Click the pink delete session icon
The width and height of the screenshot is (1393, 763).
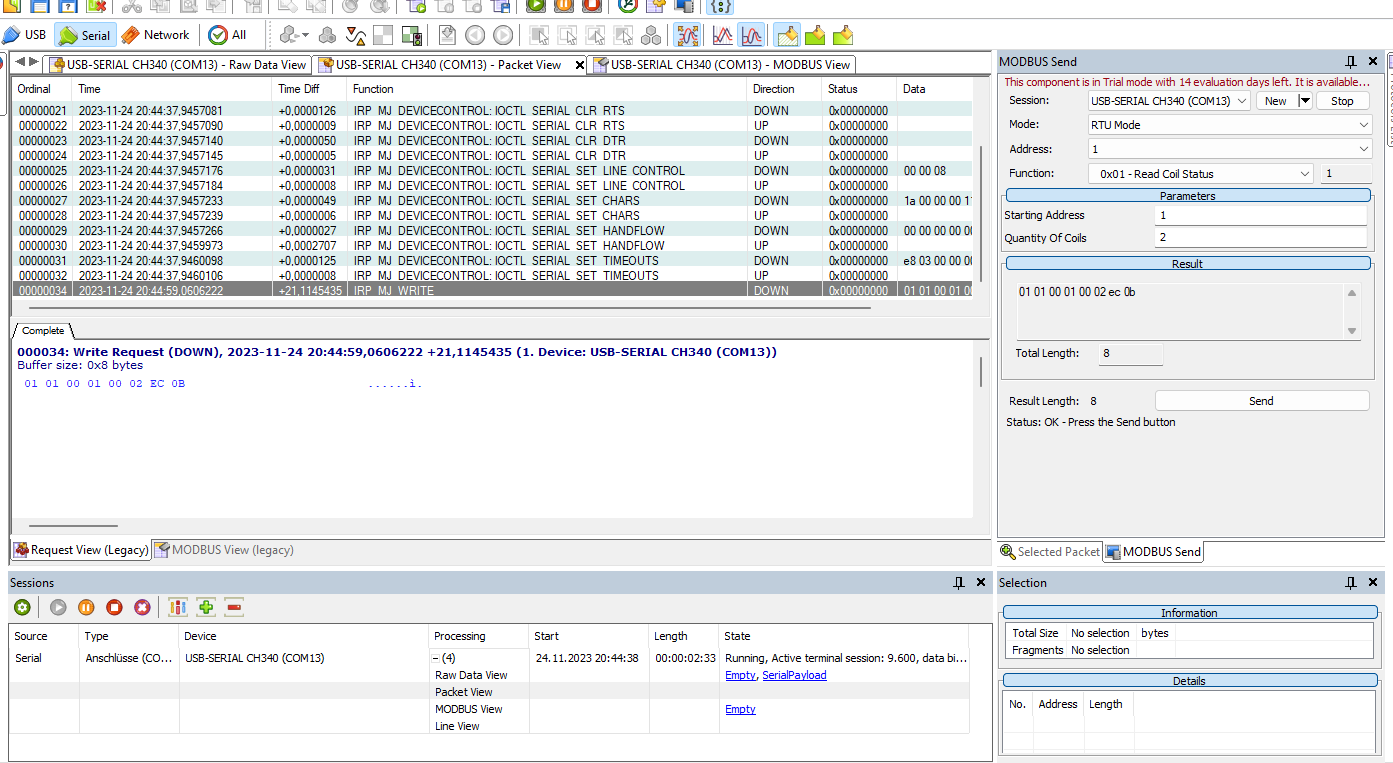click(x=142, y=607)
